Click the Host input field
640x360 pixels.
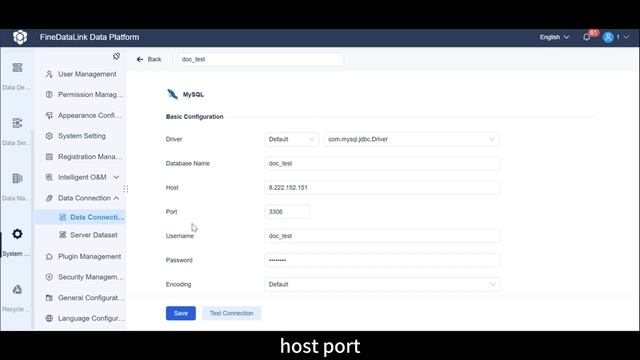[x=382, y=188]
